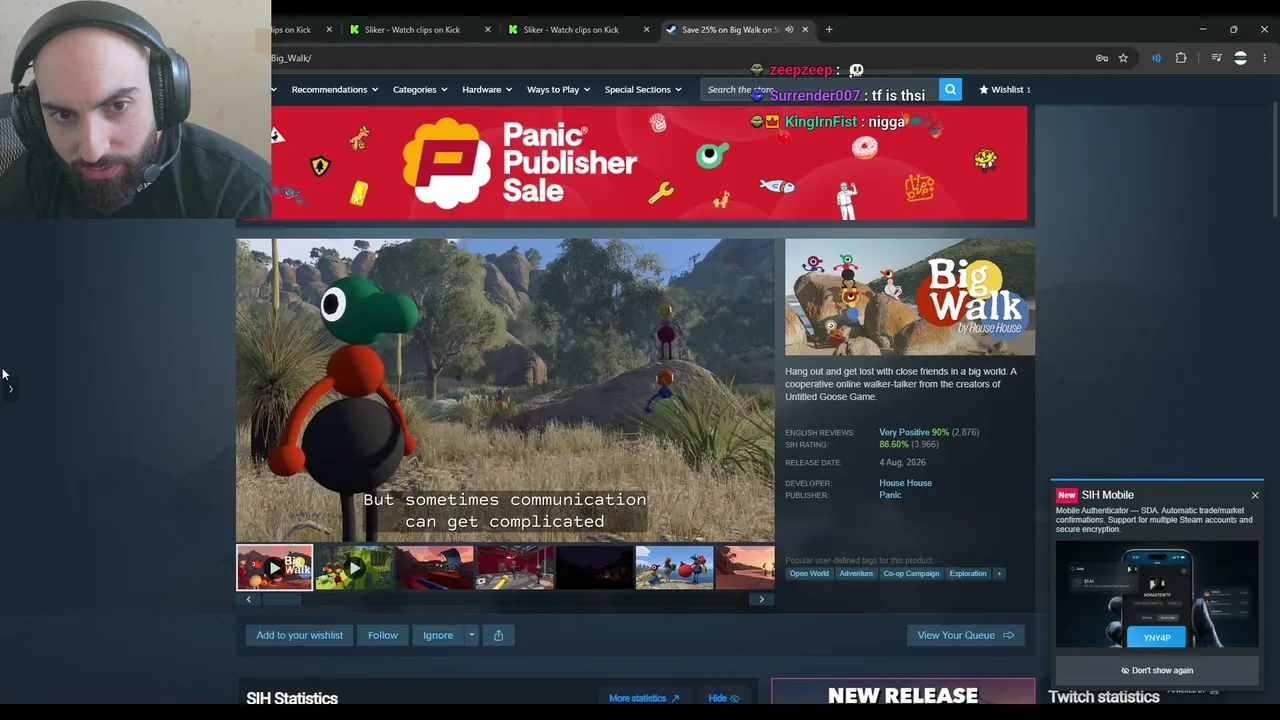This screenshot has height=720, width=1280.
Task: Select the red-interior screenshot thumbnail
Action: 514,568
